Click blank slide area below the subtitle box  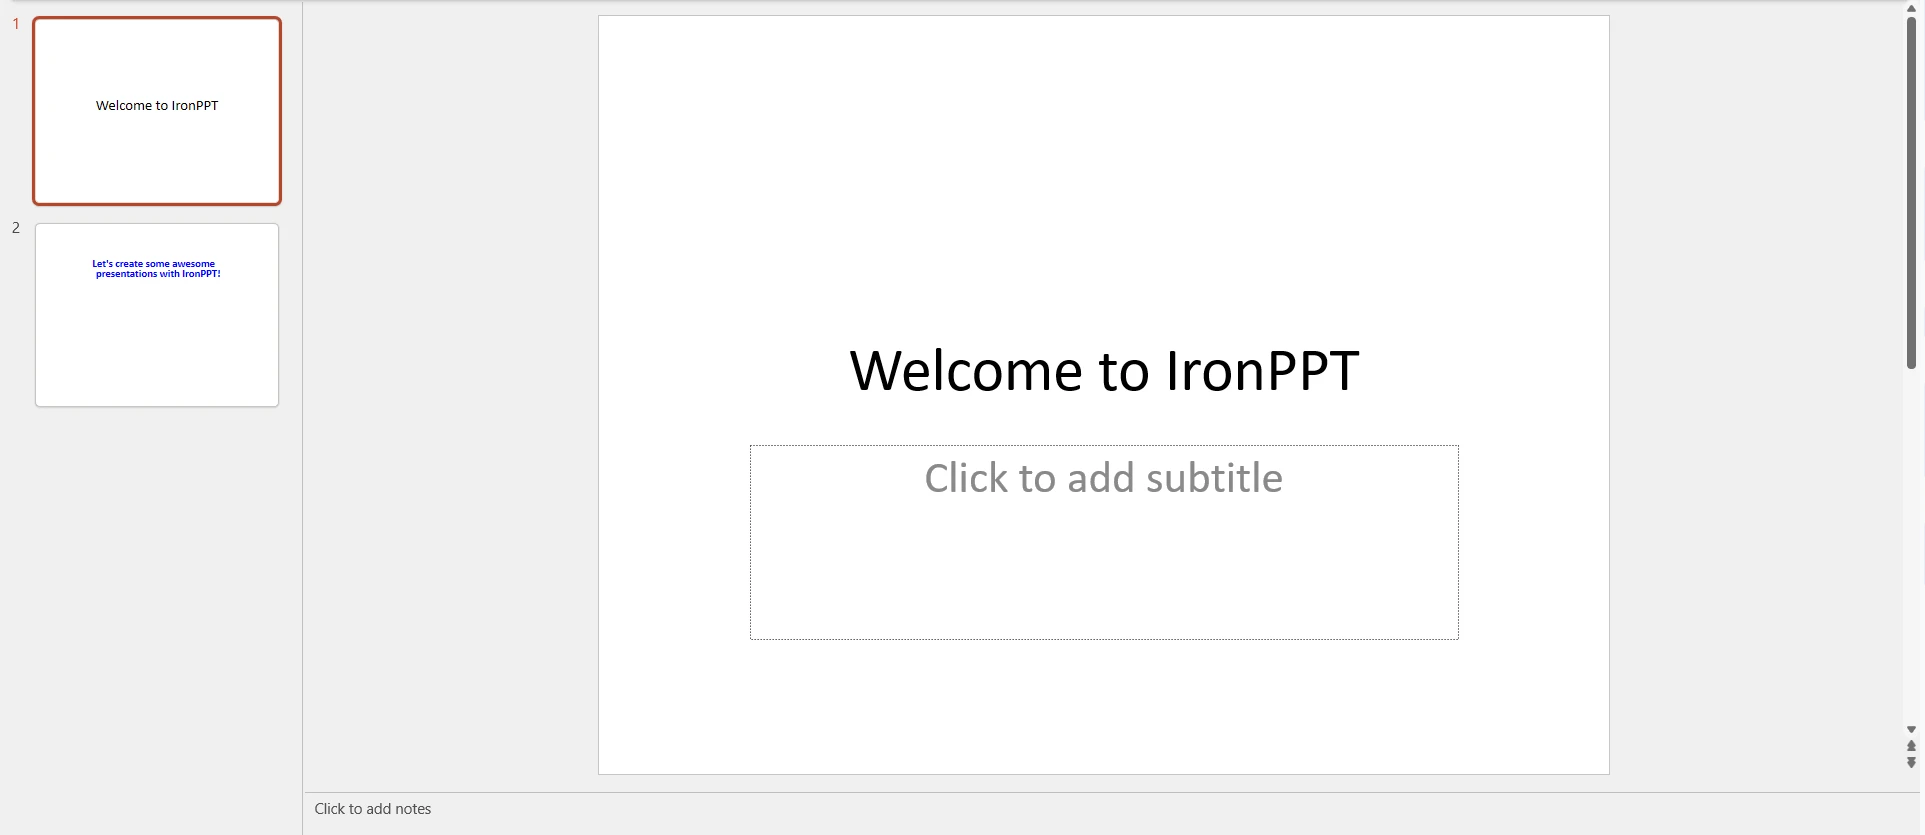tap(1103, 710)
